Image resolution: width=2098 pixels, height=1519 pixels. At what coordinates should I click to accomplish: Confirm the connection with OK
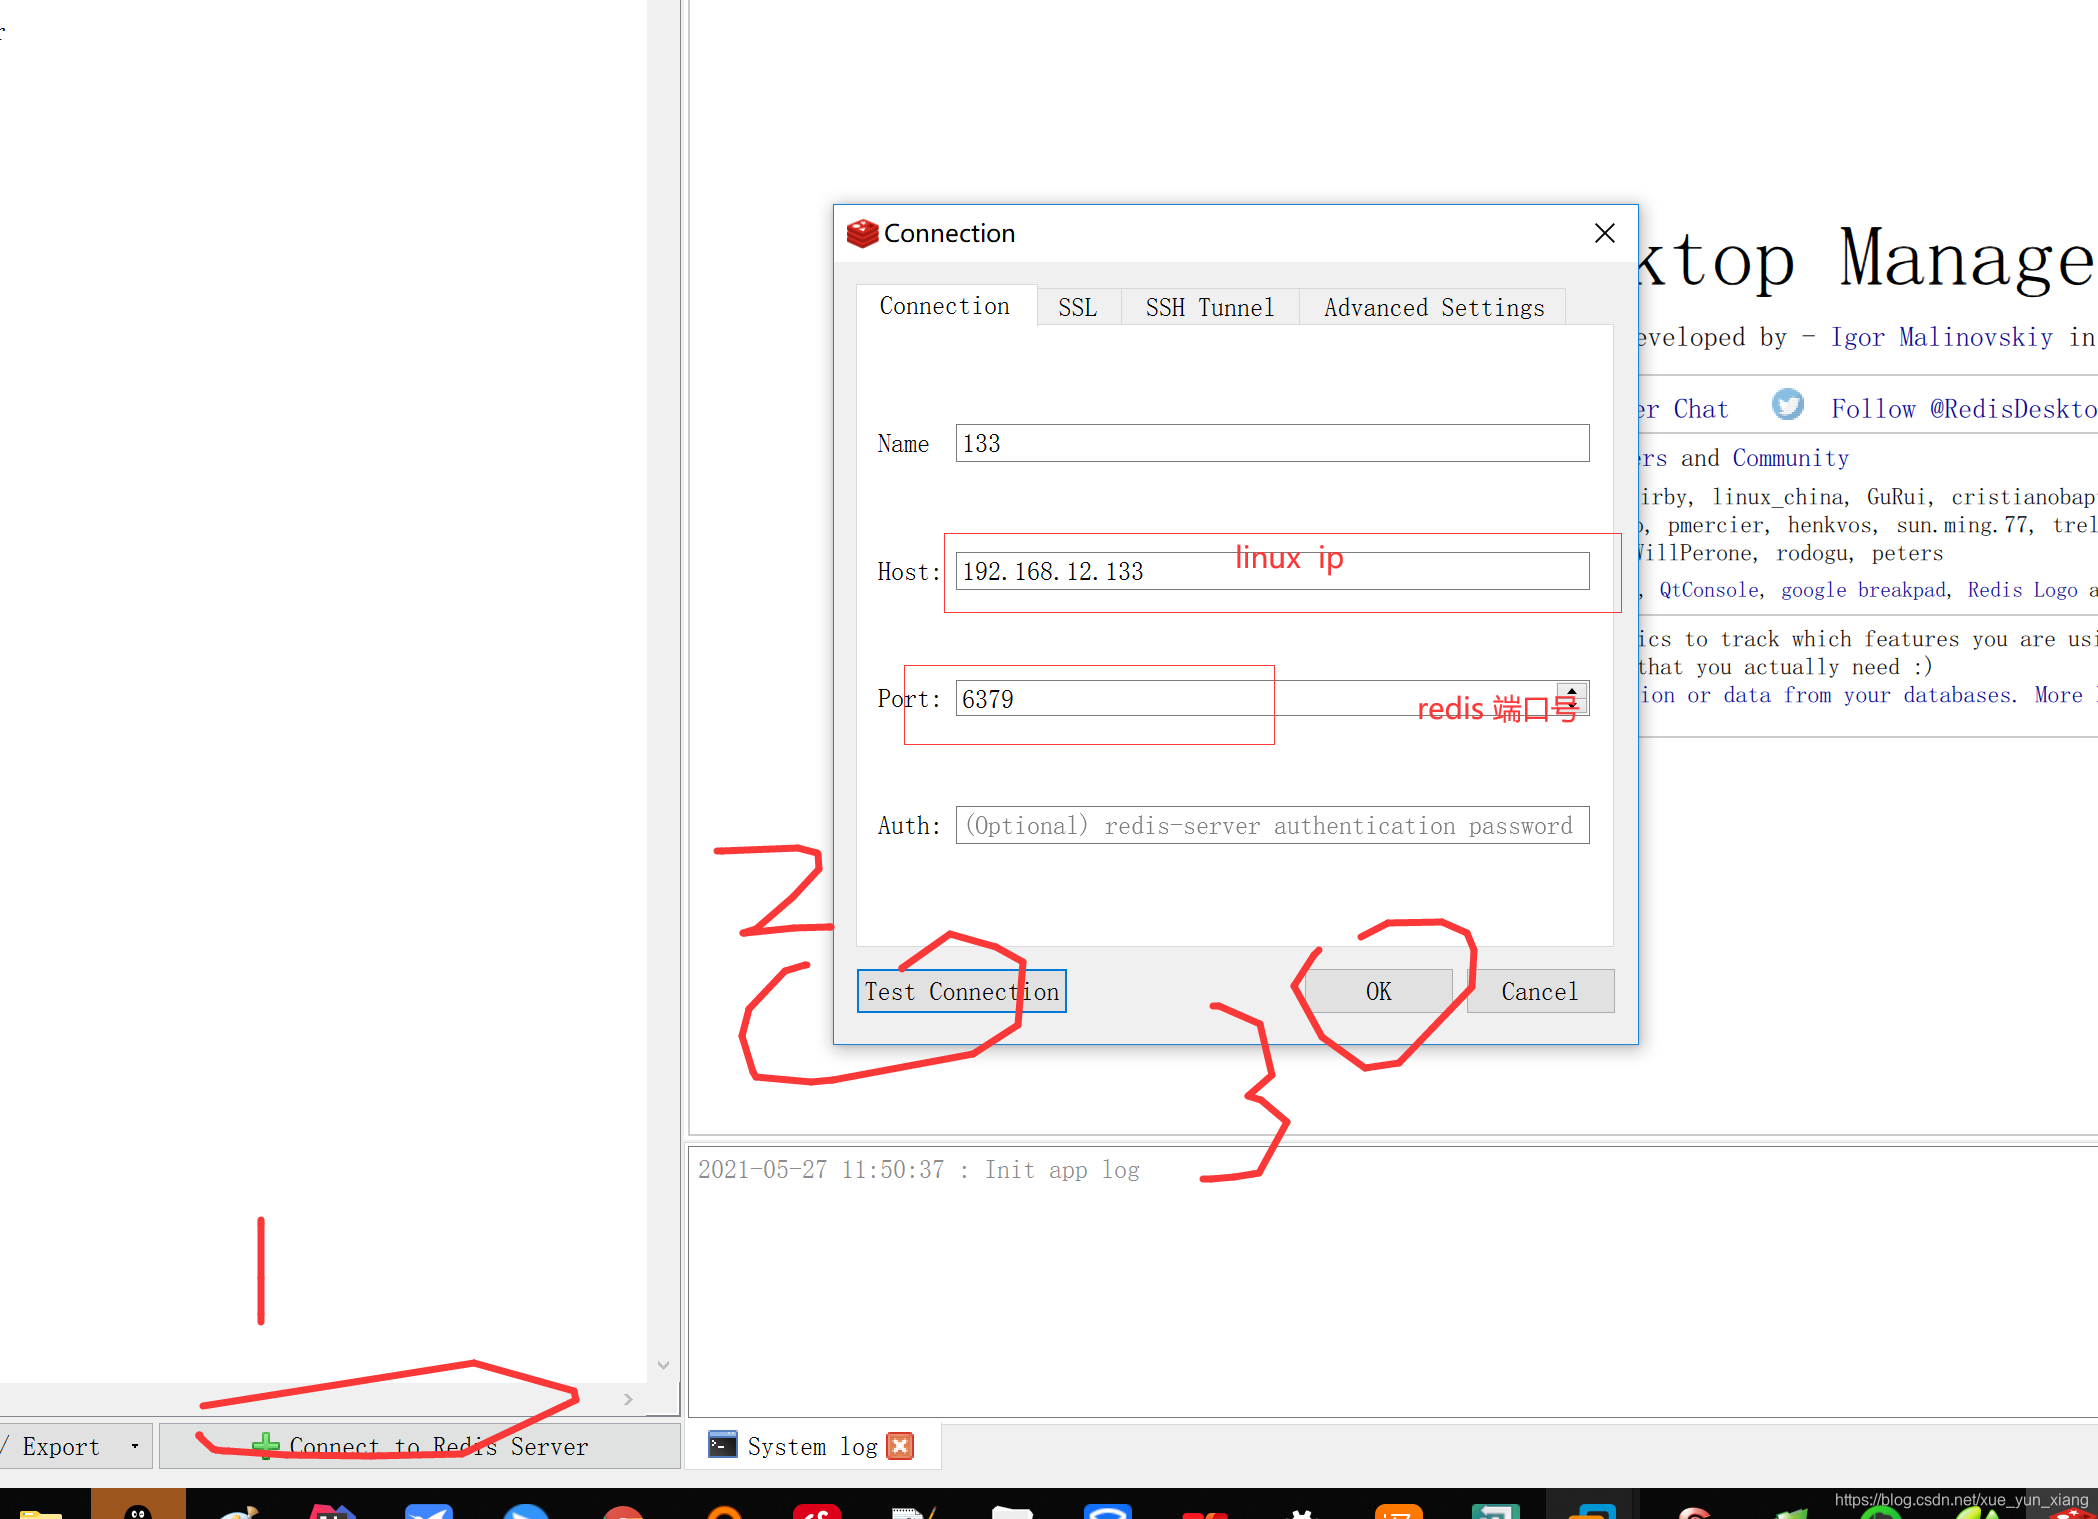tap(1378, 991)
